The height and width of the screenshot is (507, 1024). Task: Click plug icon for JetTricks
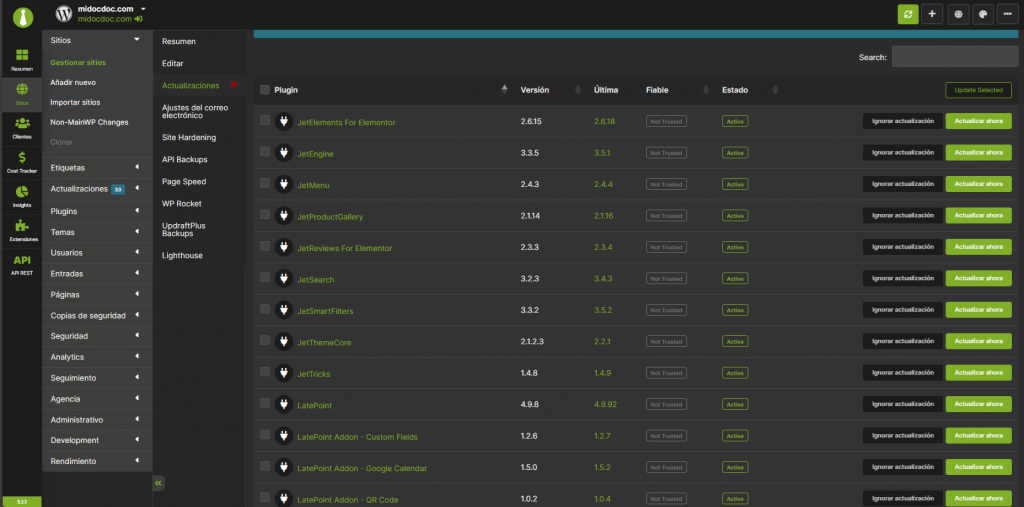[x=283, y=373]
